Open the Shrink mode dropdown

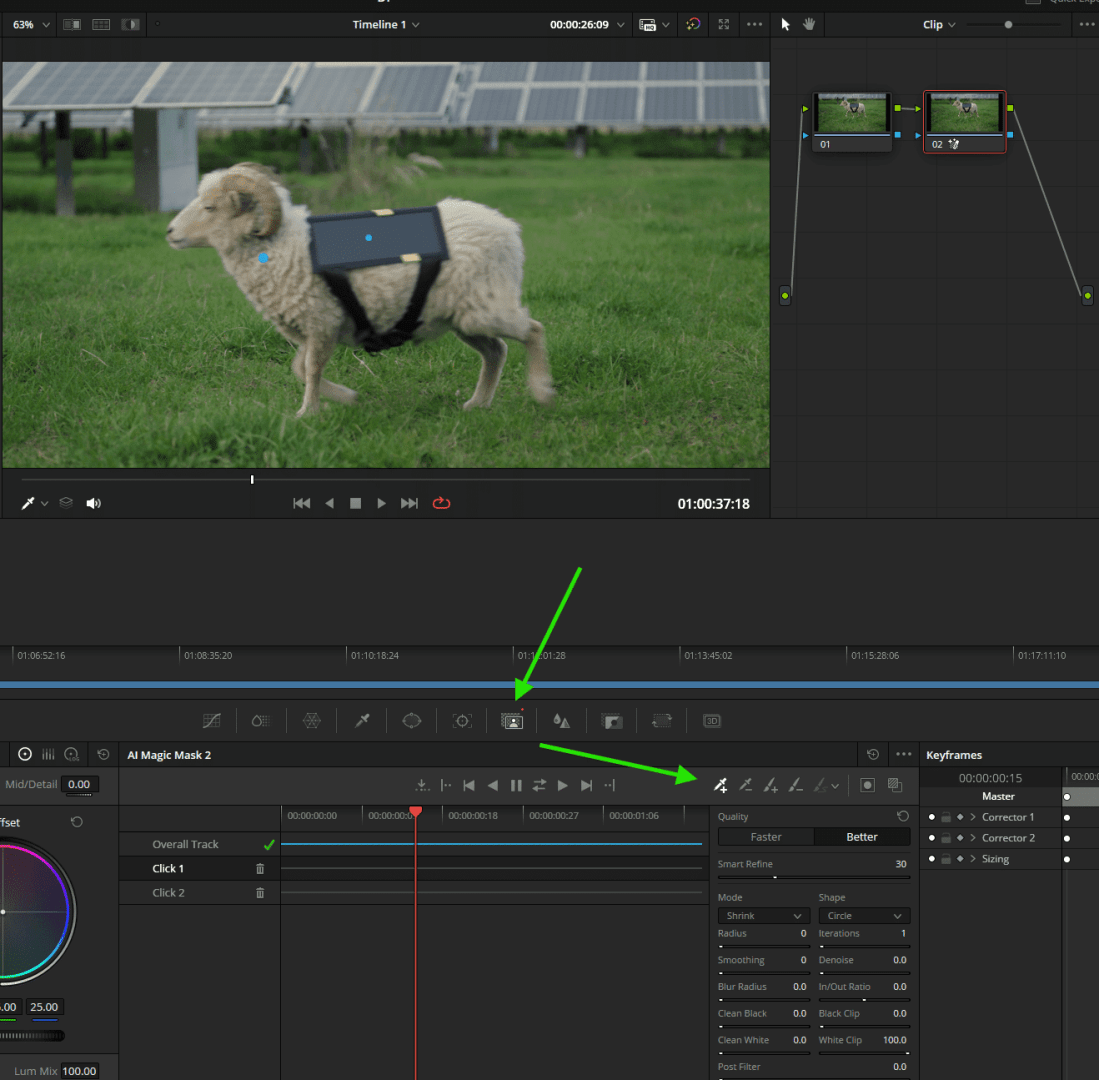(762, 915)
